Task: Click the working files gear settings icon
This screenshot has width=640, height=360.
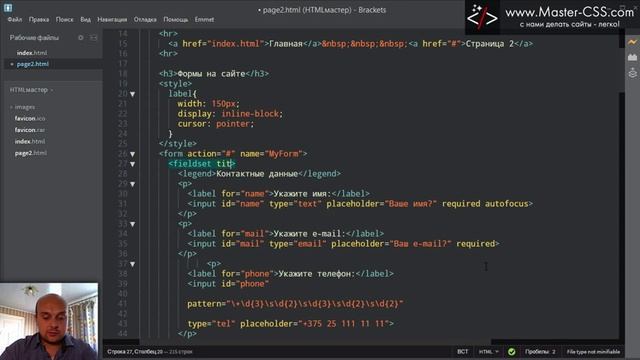Action: coord(81,38)
